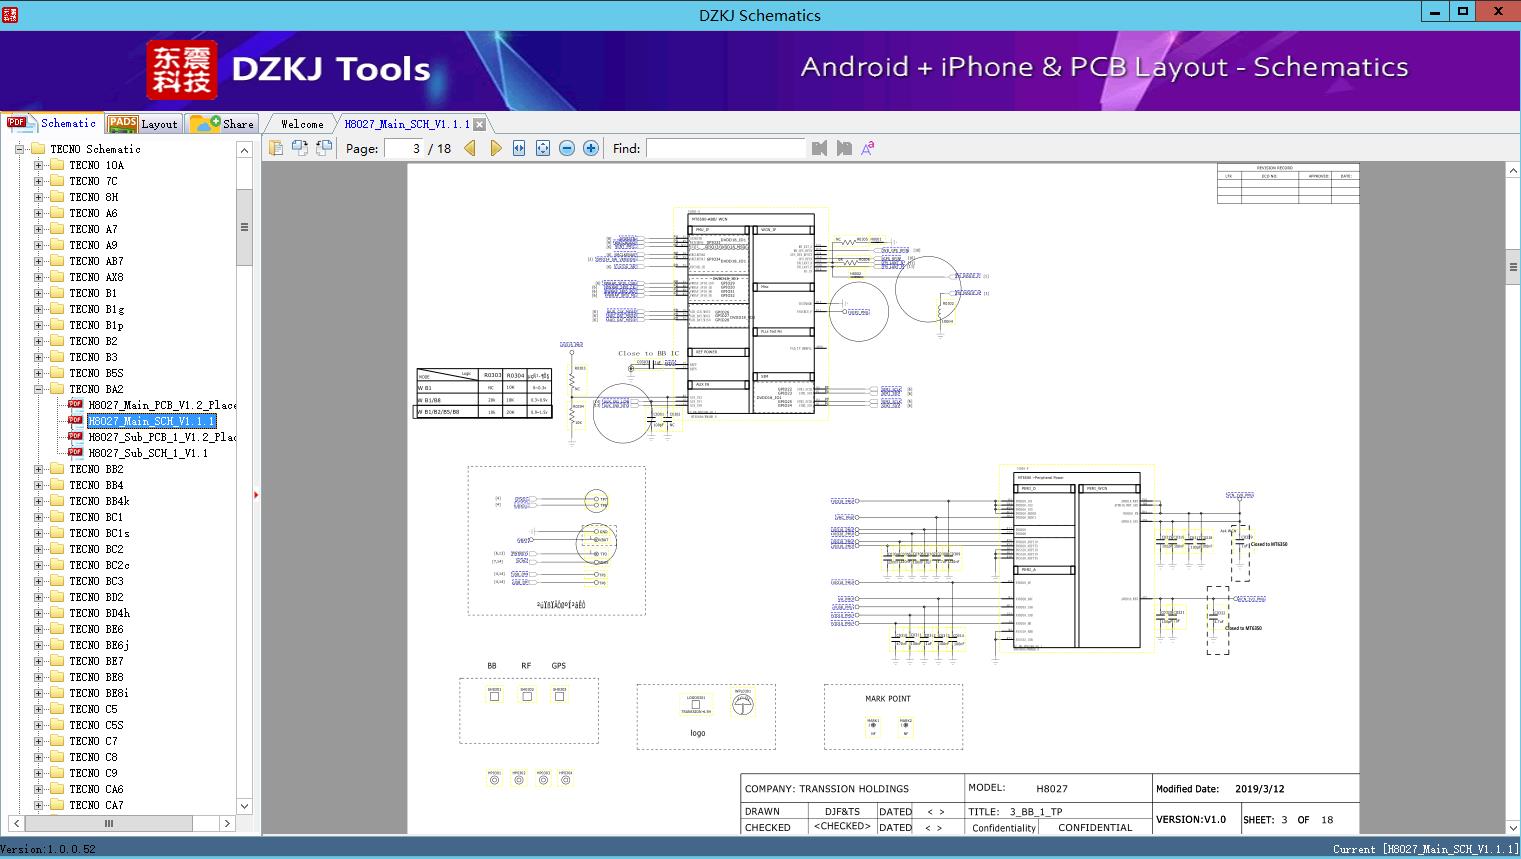The width and height of the screenshot is (1521, 859).
Task: Switch to the Layout tab
Action: (143, 123)
